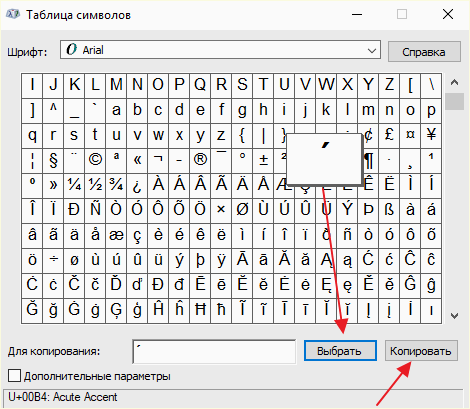
Task: Click the Копировать button
Action: pyautogui.click(x=421, y=351)
